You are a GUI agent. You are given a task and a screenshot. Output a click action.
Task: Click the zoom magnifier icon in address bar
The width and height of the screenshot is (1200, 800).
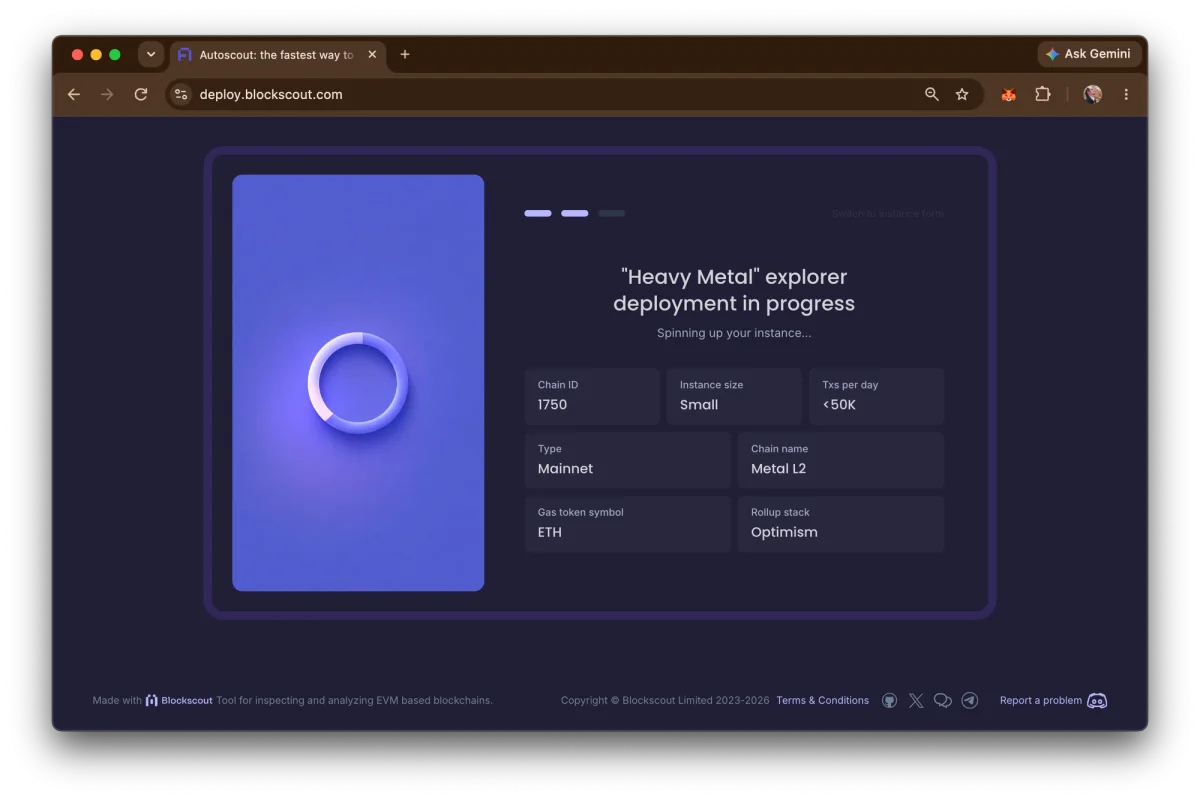(932, 94)
